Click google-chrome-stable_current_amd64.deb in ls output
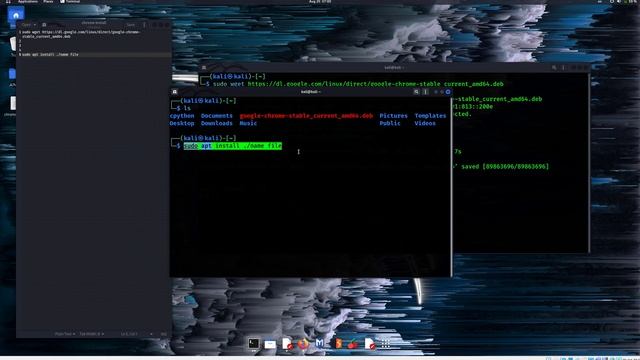The width and height of the screenshot is (640, 360). tap(306, 116)
